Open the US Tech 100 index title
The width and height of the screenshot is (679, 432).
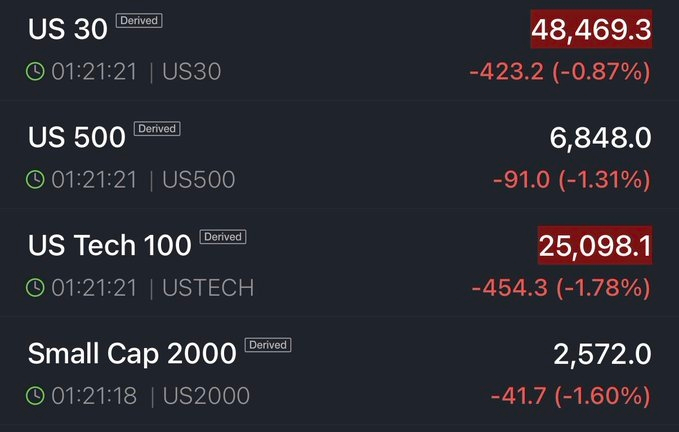click(110, 245)
